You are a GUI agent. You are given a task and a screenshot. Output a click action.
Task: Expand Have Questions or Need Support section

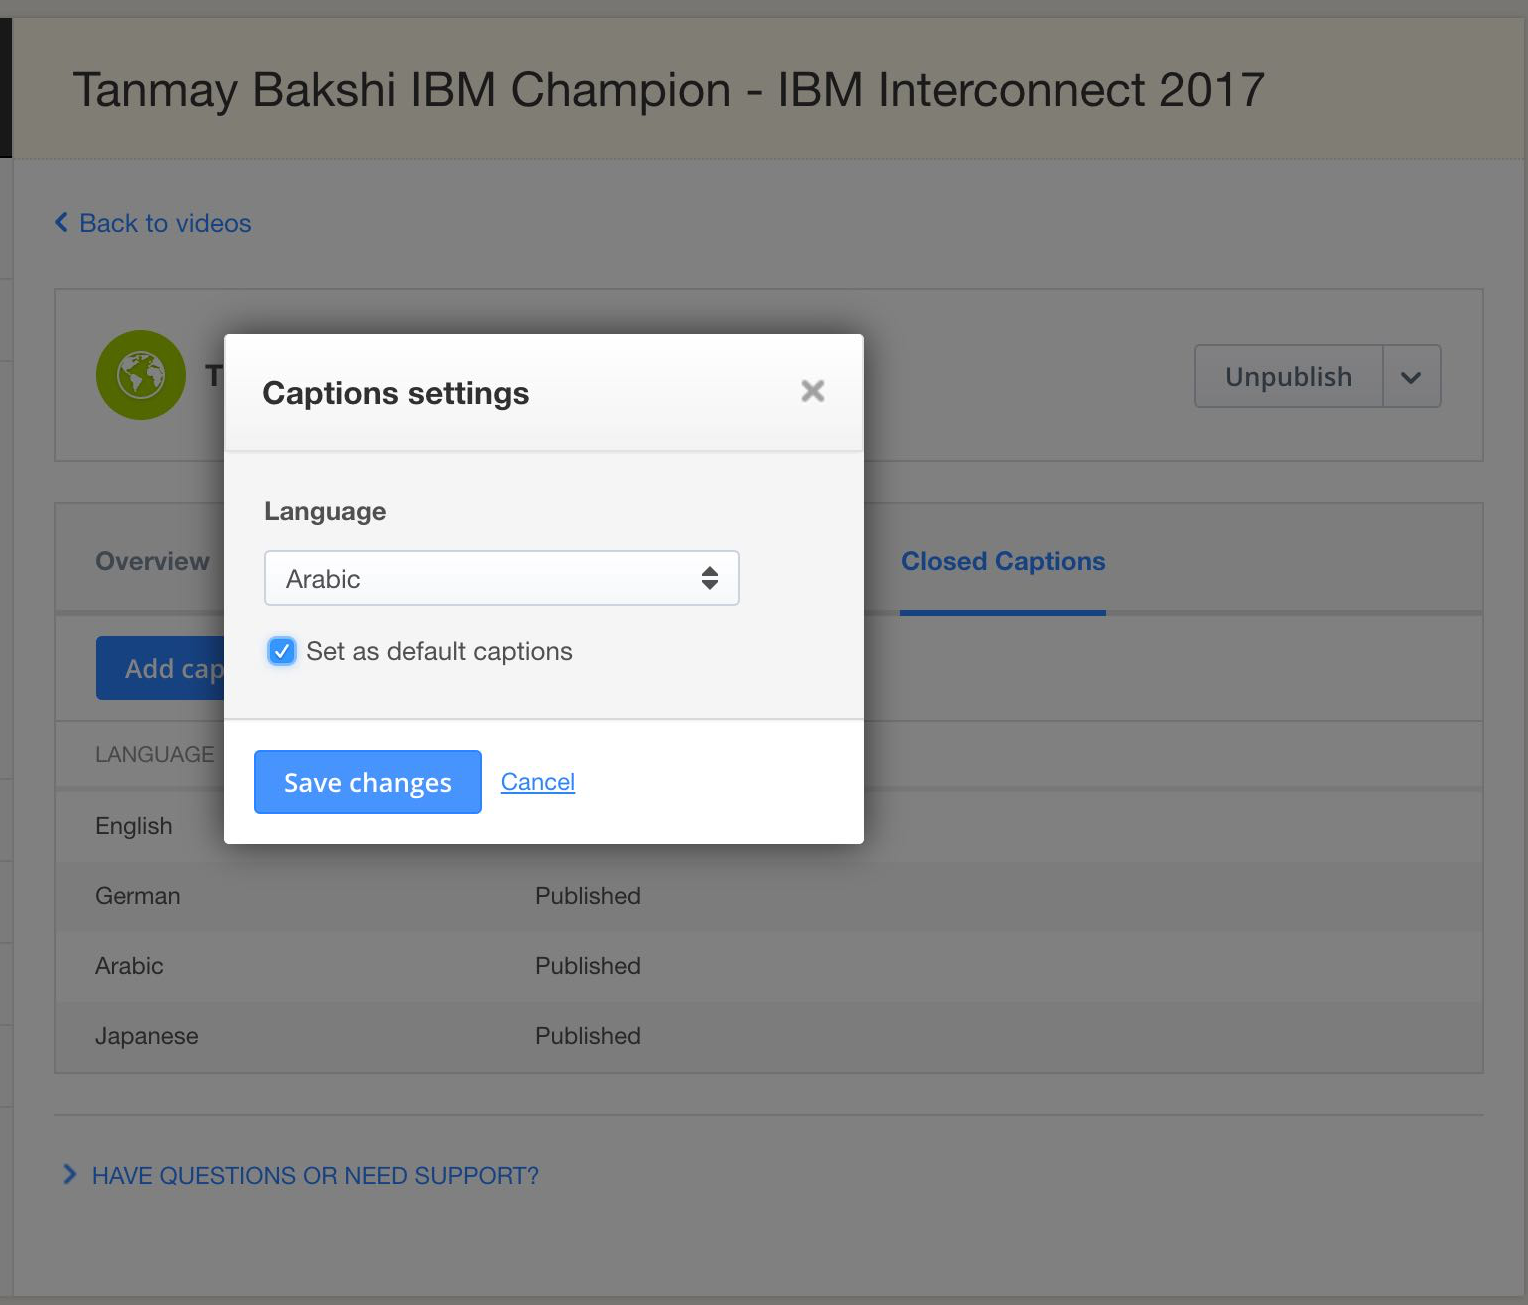click(315, 1175)
